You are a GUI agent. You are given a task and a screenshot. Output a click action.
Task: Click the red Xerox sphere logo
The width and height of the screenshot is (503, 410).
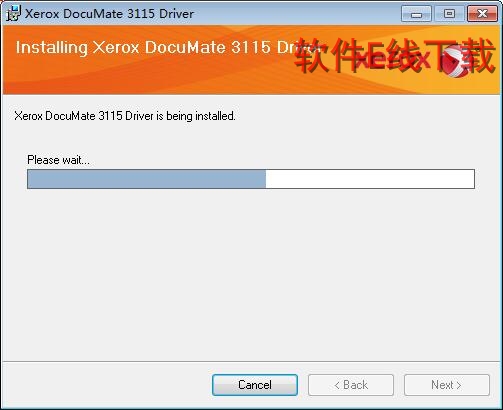point(455,62)
